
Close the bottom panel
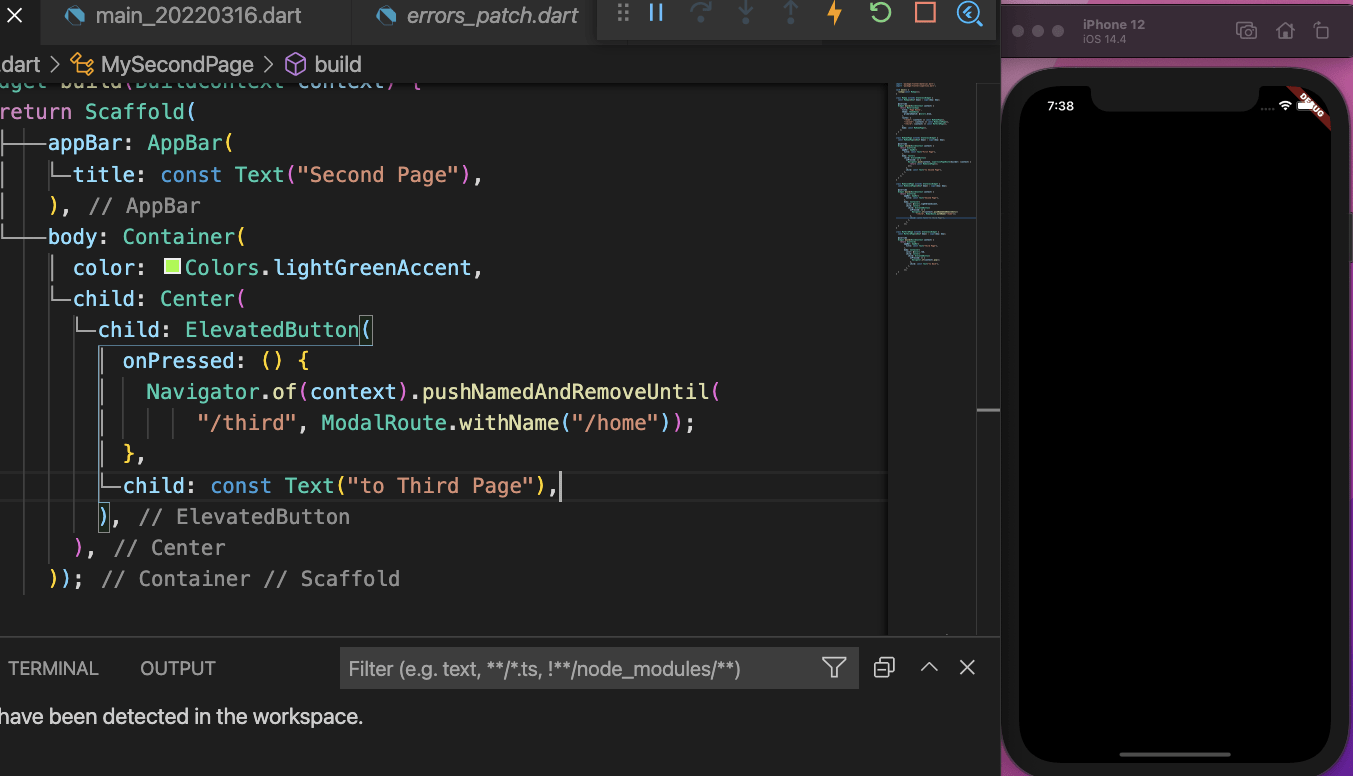click(x=967, y=667)
